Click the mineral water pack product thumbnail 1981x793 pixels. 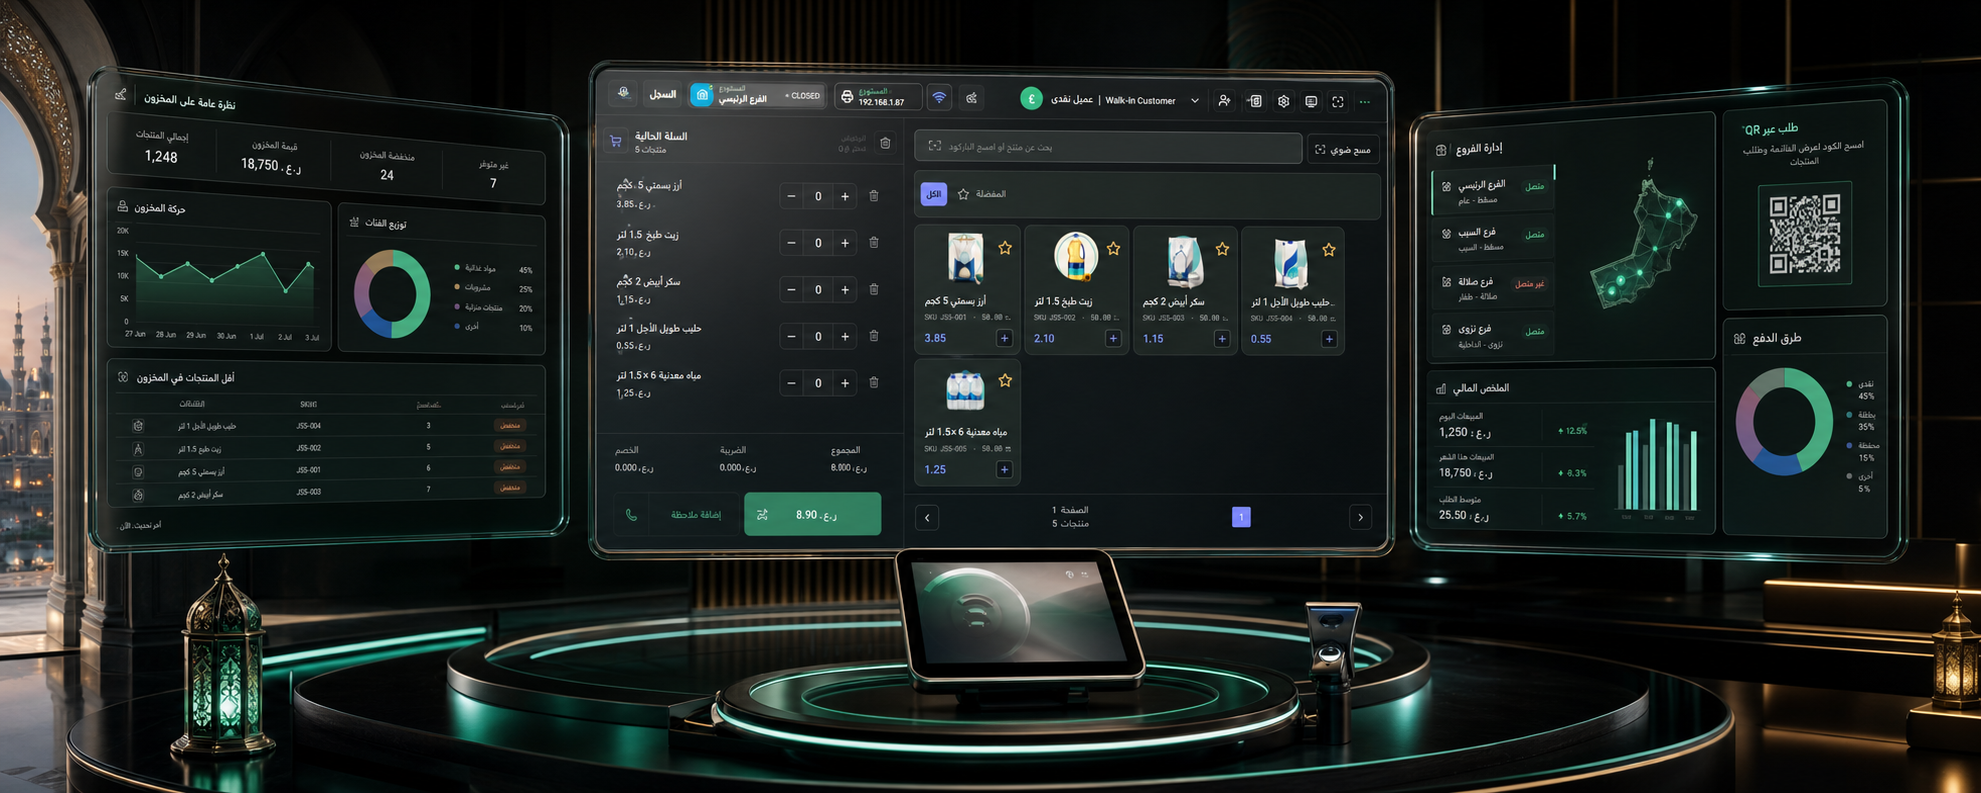point(965,390)
